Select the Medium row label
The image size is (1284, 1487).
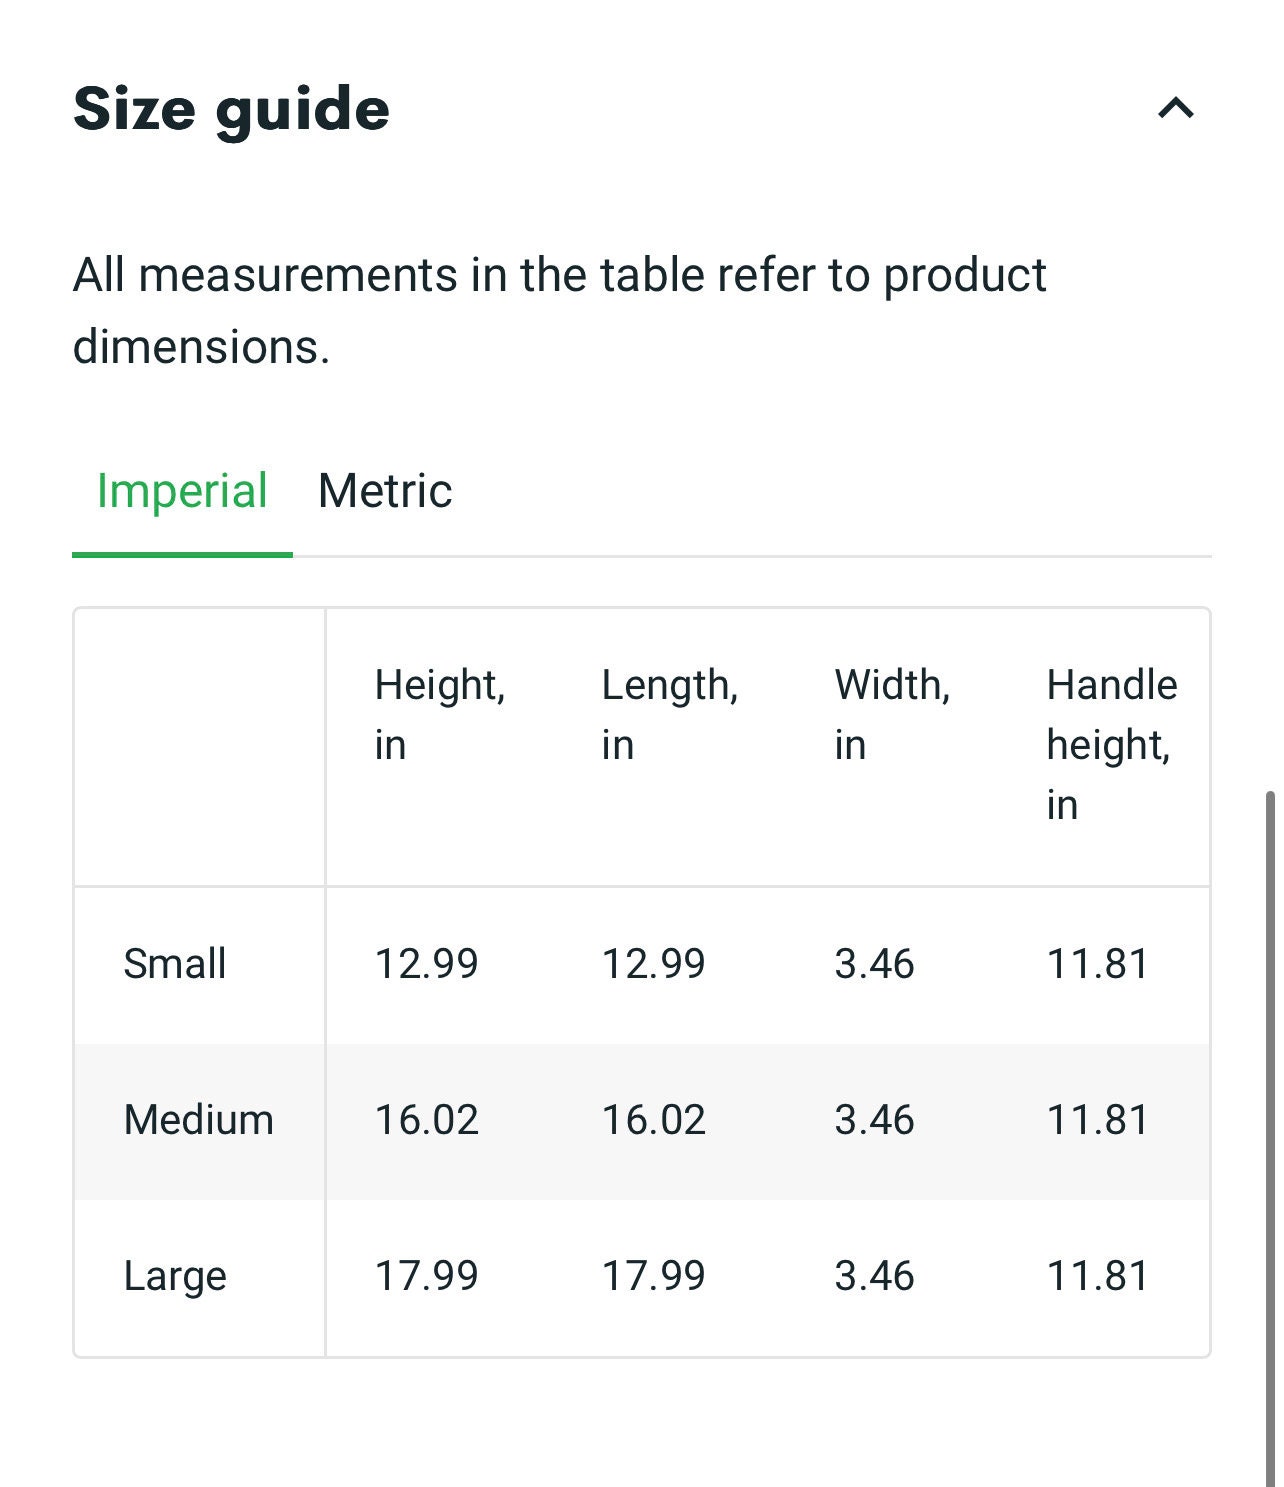pyautogui.click(x=198, y=1120)
